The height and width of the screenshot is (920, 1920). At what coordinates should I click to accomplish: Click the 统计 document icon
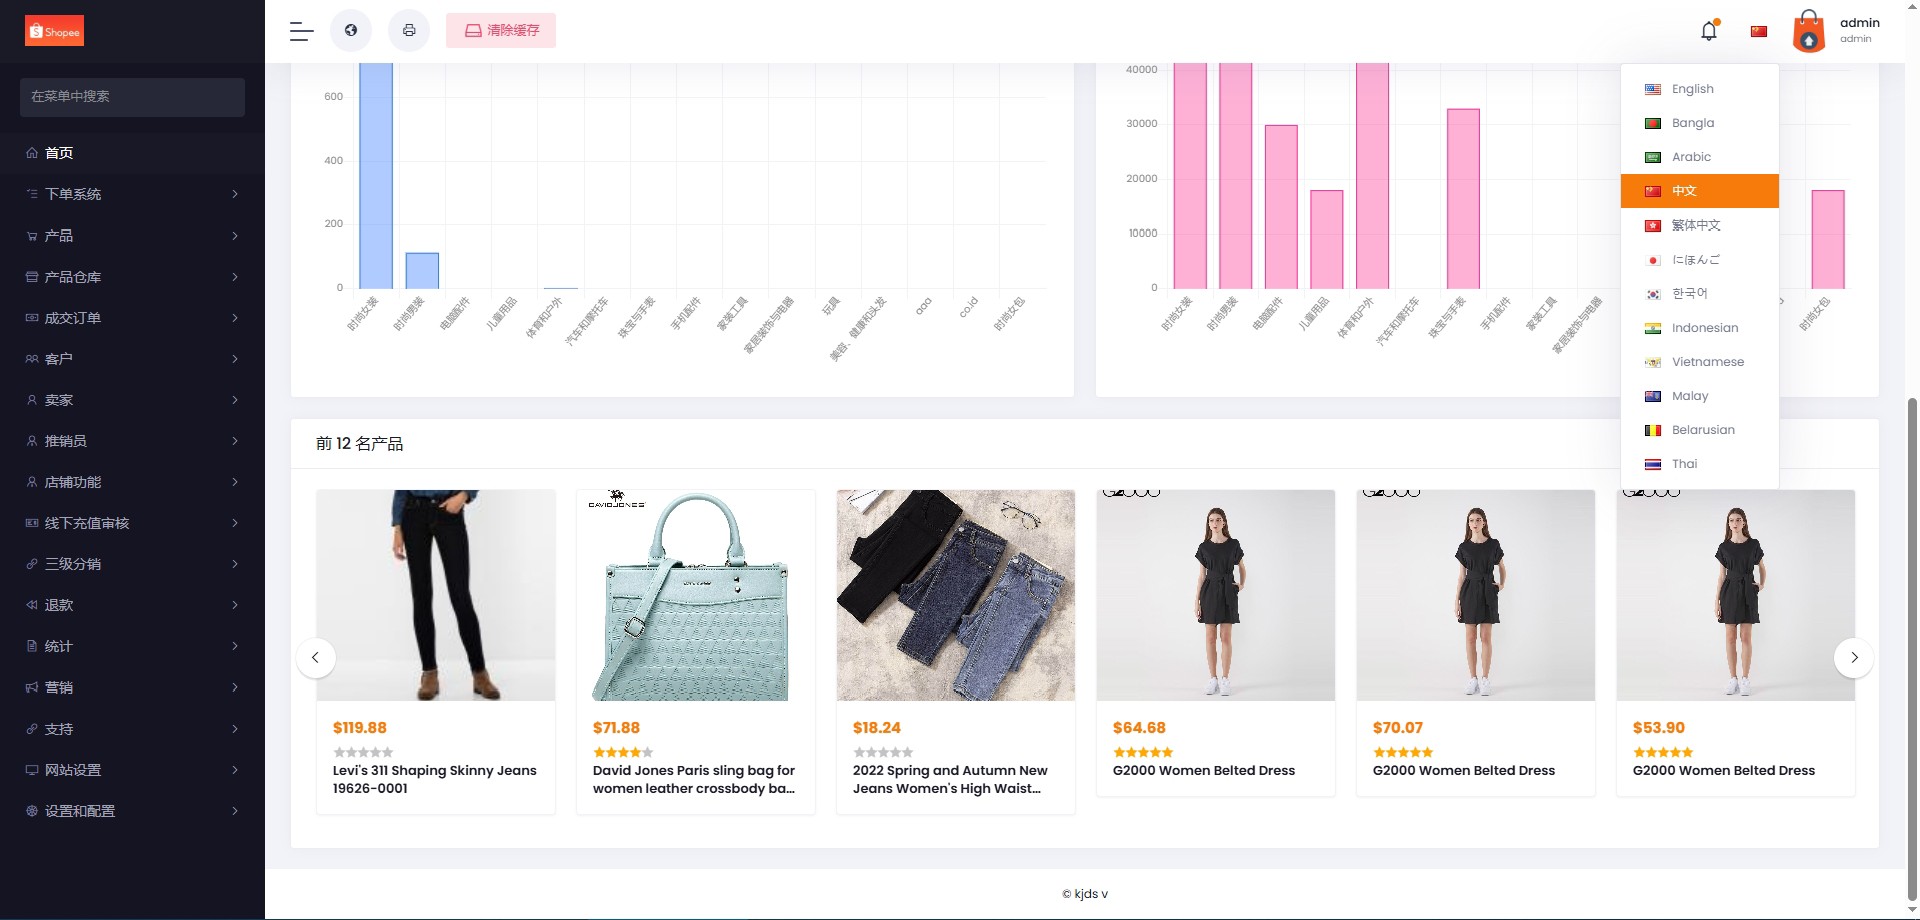pos(32,646)
